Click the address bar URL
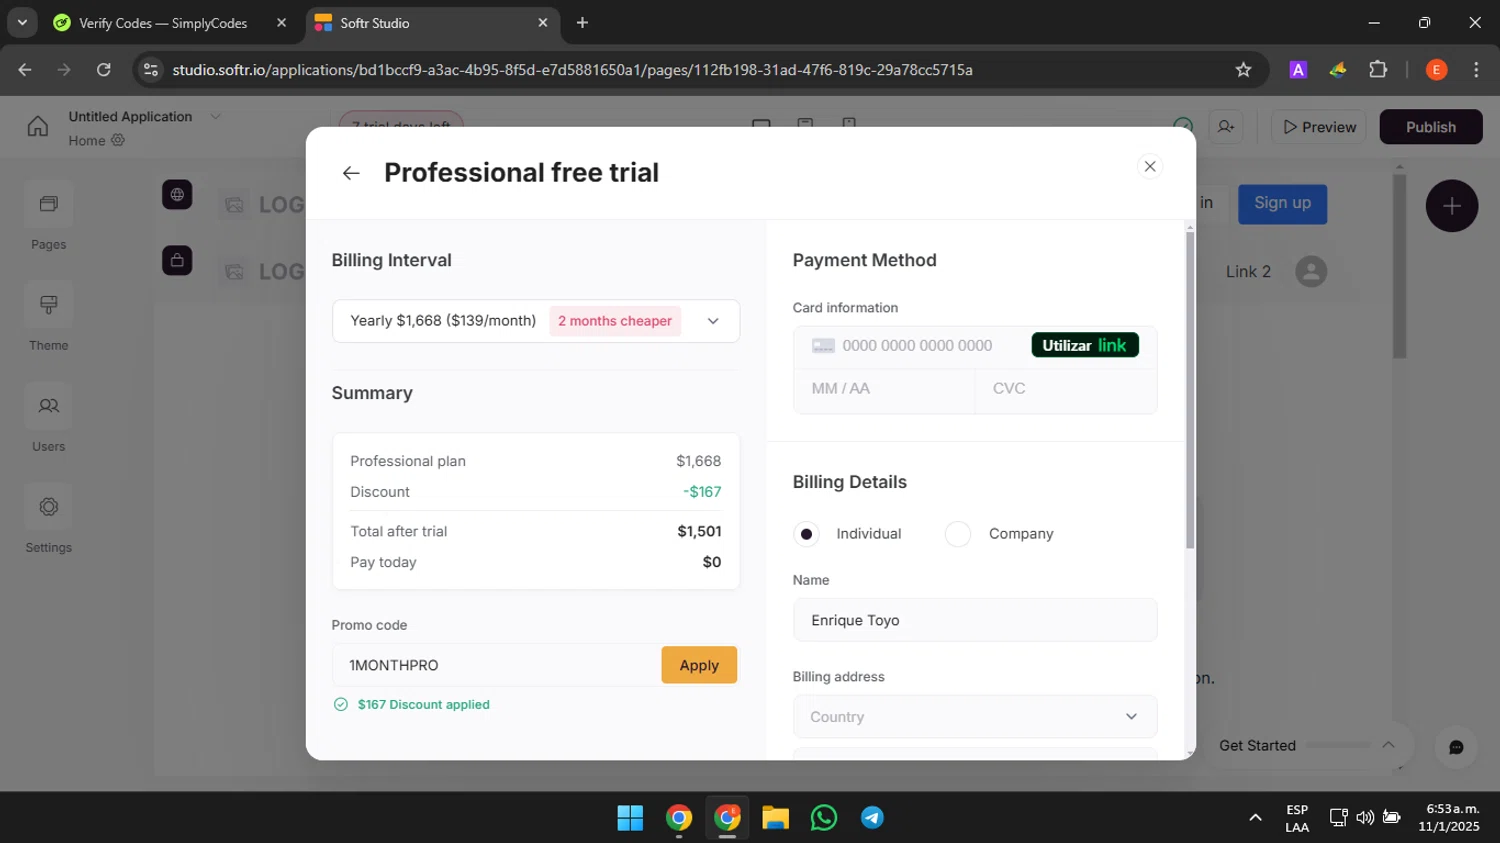 point(572,70)
